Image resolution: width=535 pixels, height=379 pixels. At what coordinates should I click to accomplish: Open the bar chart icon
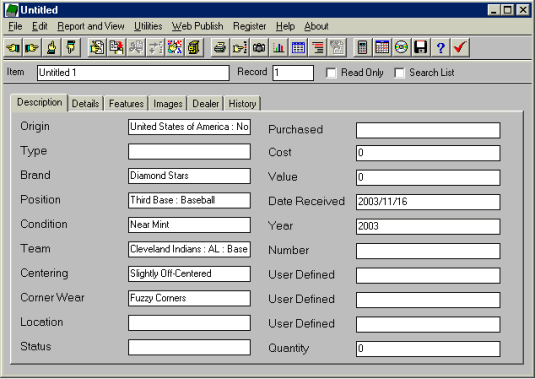coord(278,47)
